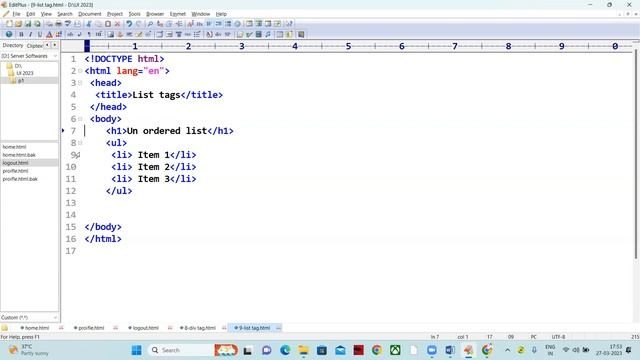This screenshot has height=360, width=640.
Task: Click the Open file toolbar icon
Action: (18, 24)
